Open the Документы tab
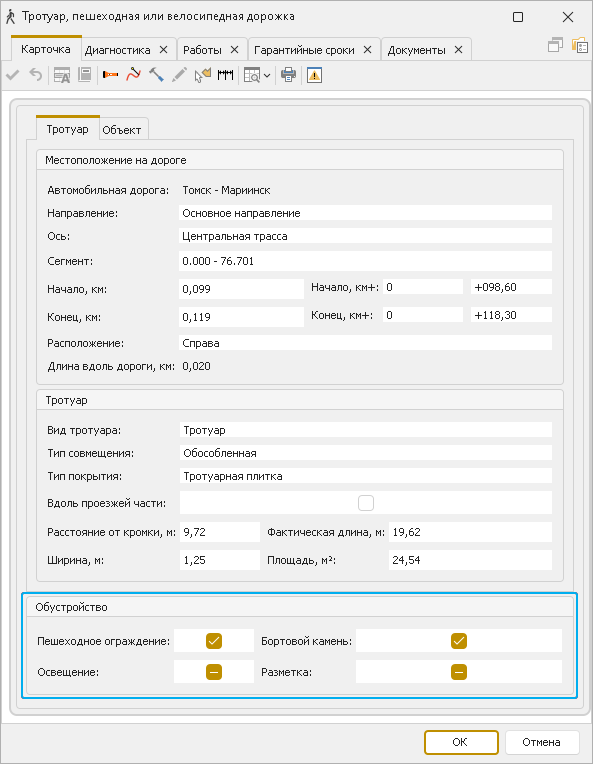 click(x=416, y=50)
